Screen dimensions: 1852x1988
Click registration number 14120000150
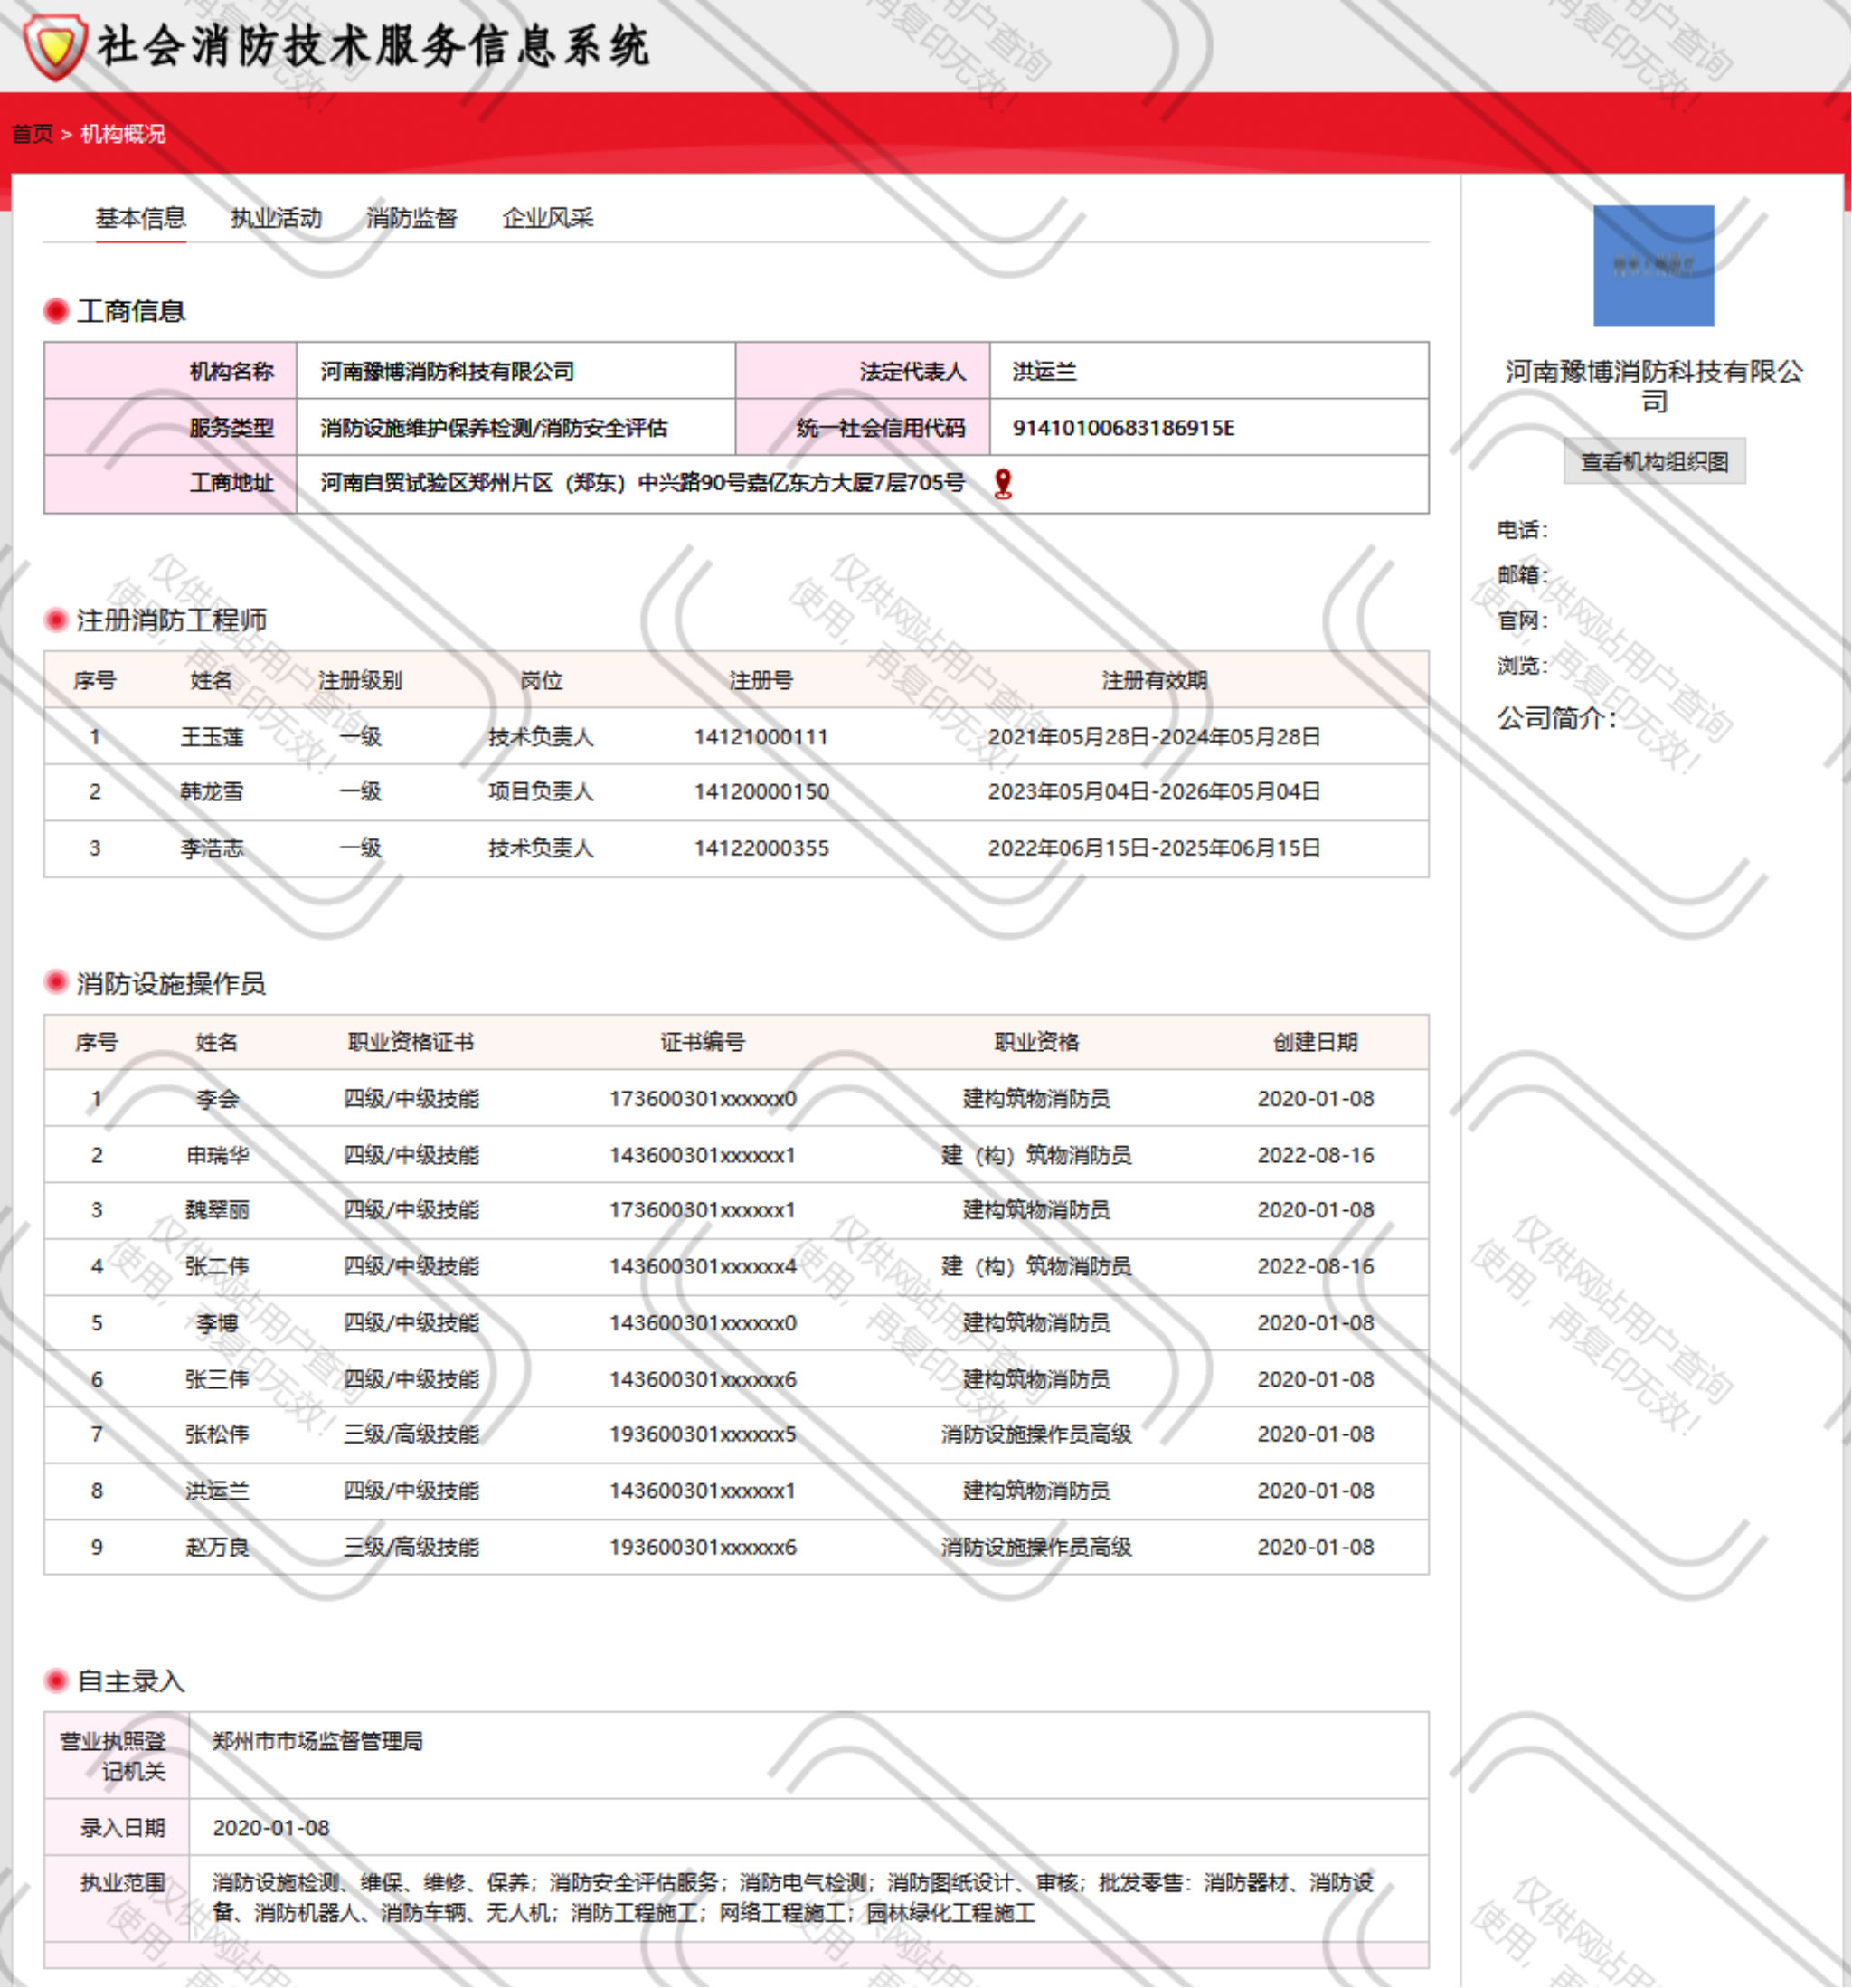tap(761, 792)
